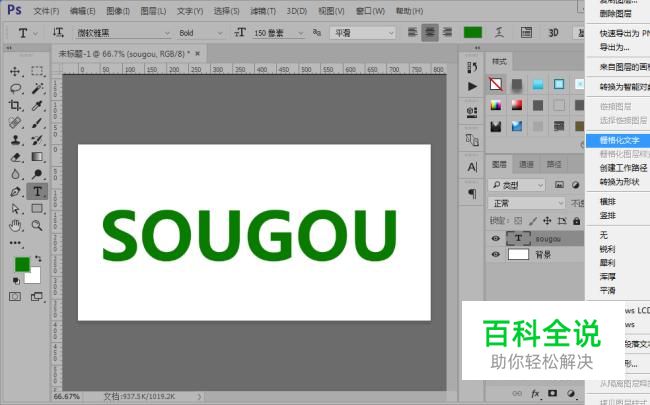
Task: Select the Move tool
Action: coord(15,71)
